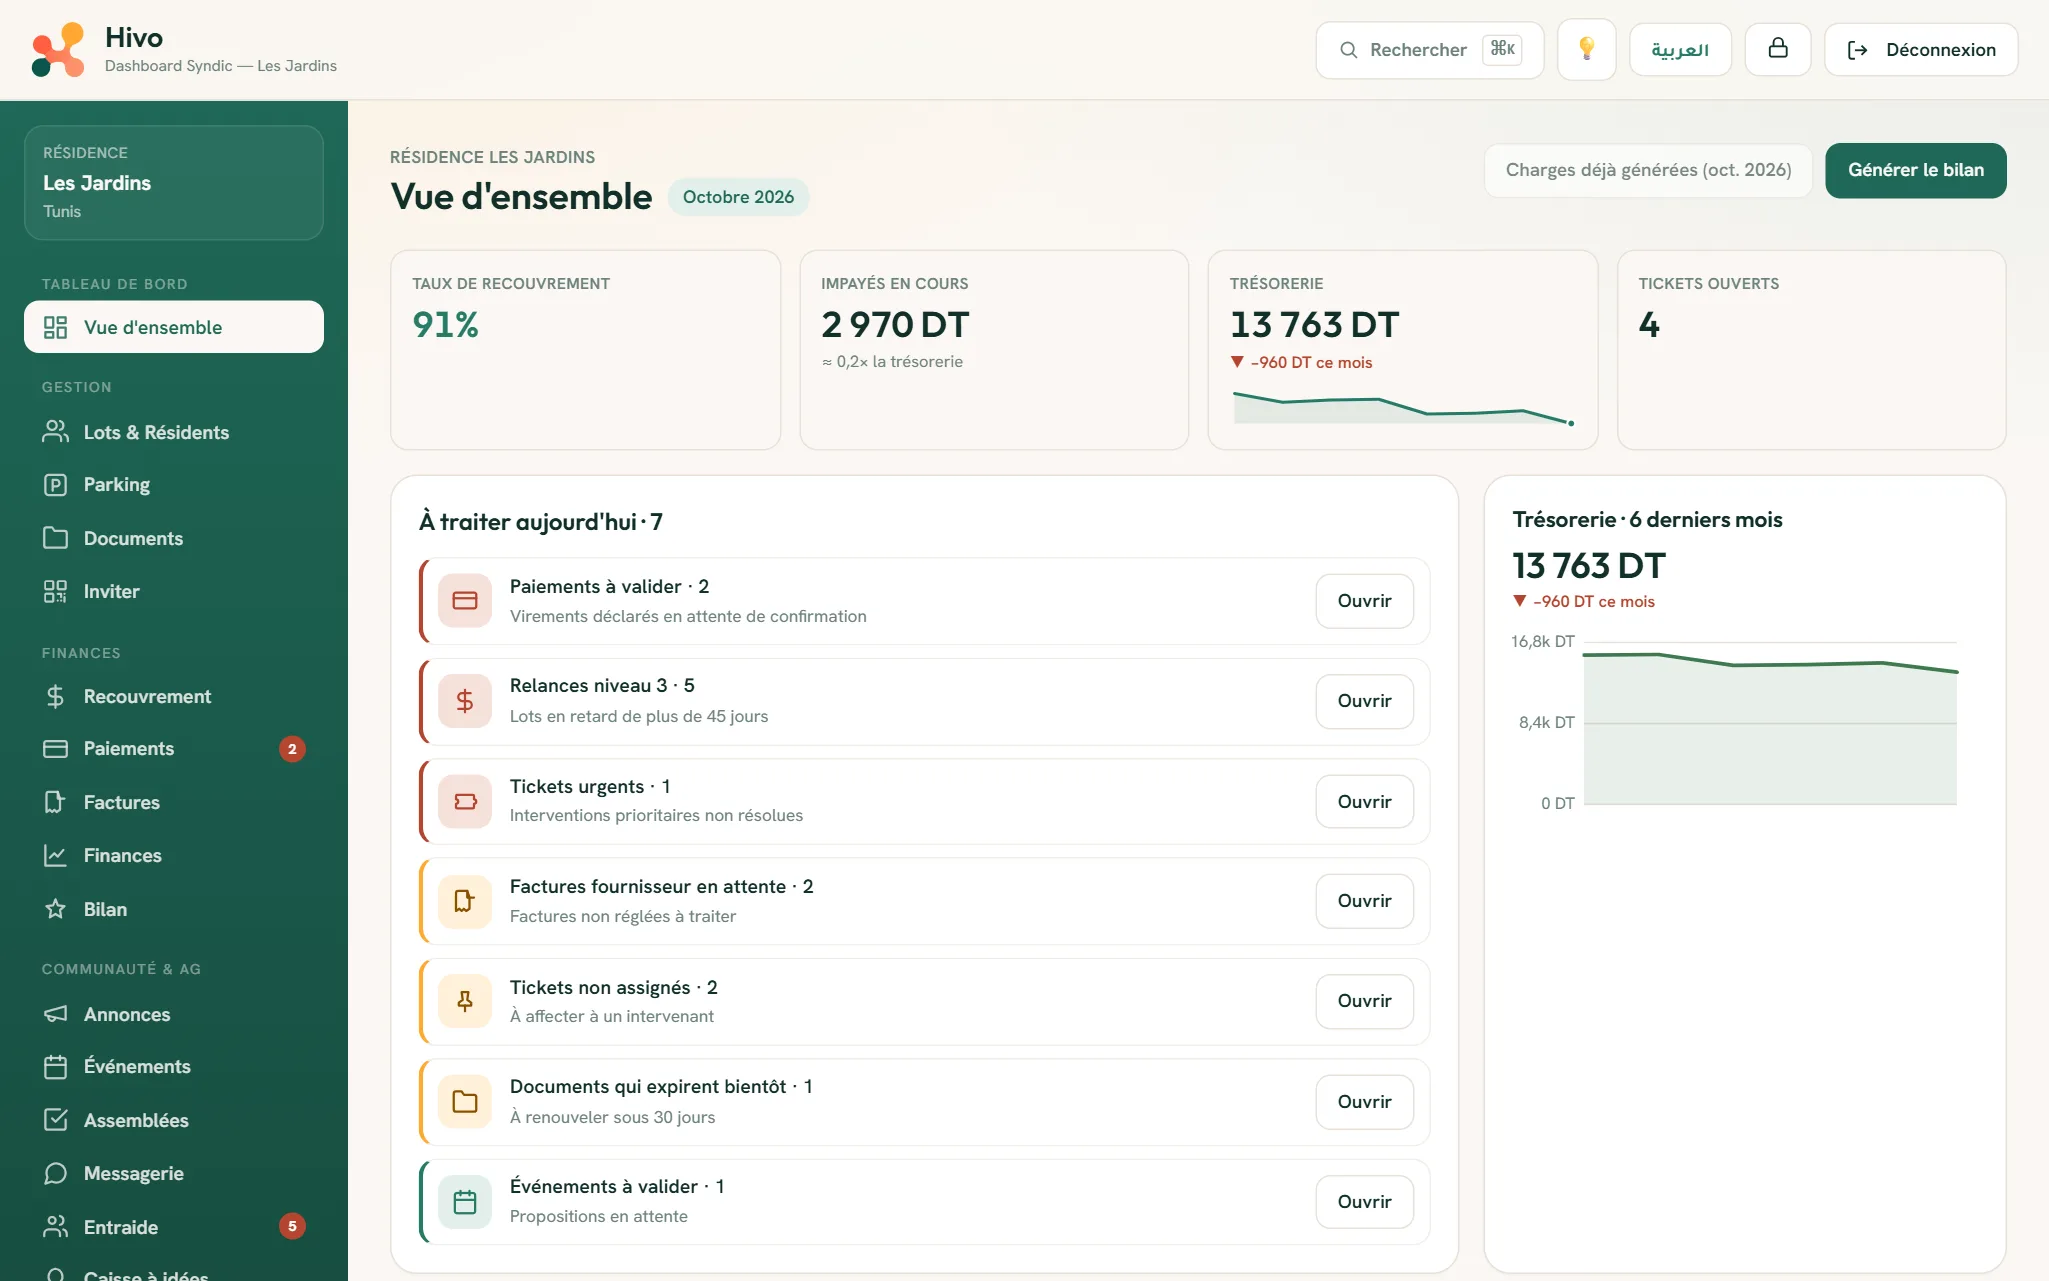Open the Messagerie section
Viewport: 2049px width, 1281px height.
(174, 1173)
